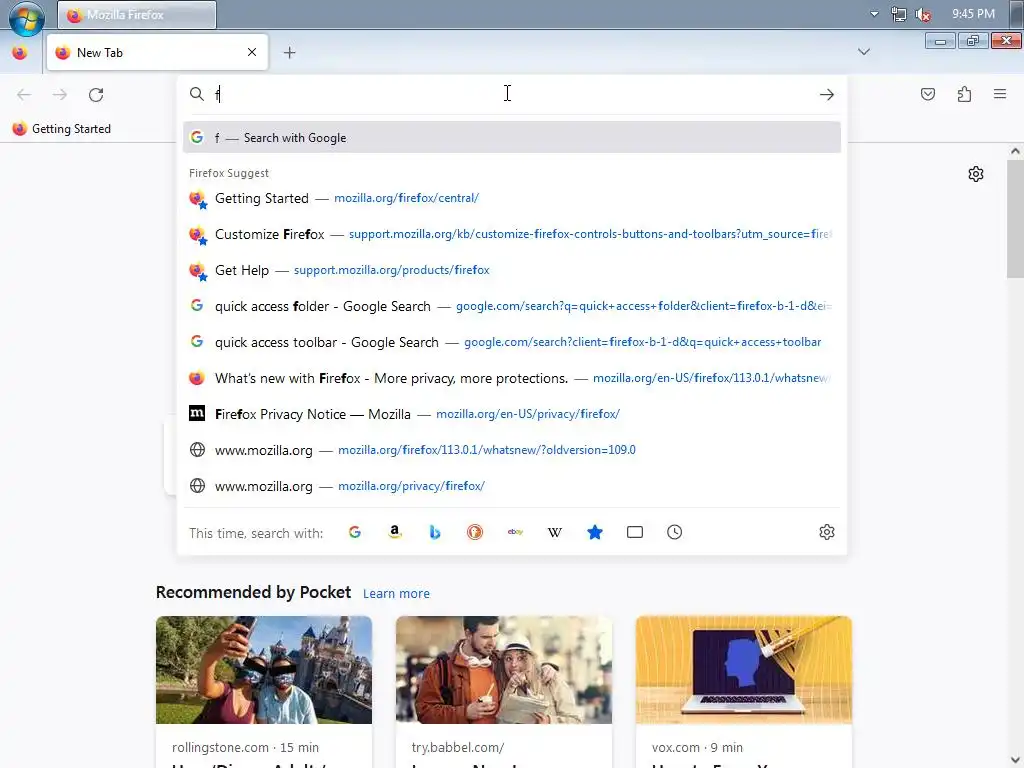Go forward with the forward arrow
The height and width of the screenshot is (768, 1024).
pos(60,95)
